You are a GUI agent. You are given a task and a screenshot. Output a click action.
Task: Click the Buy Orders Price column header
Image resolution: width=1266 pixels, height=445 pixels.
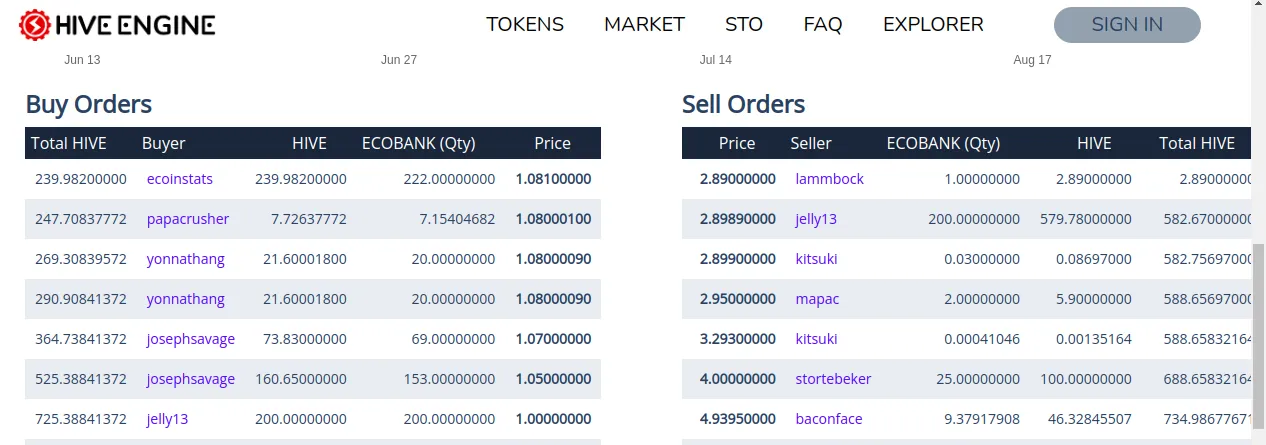point(552,143)
